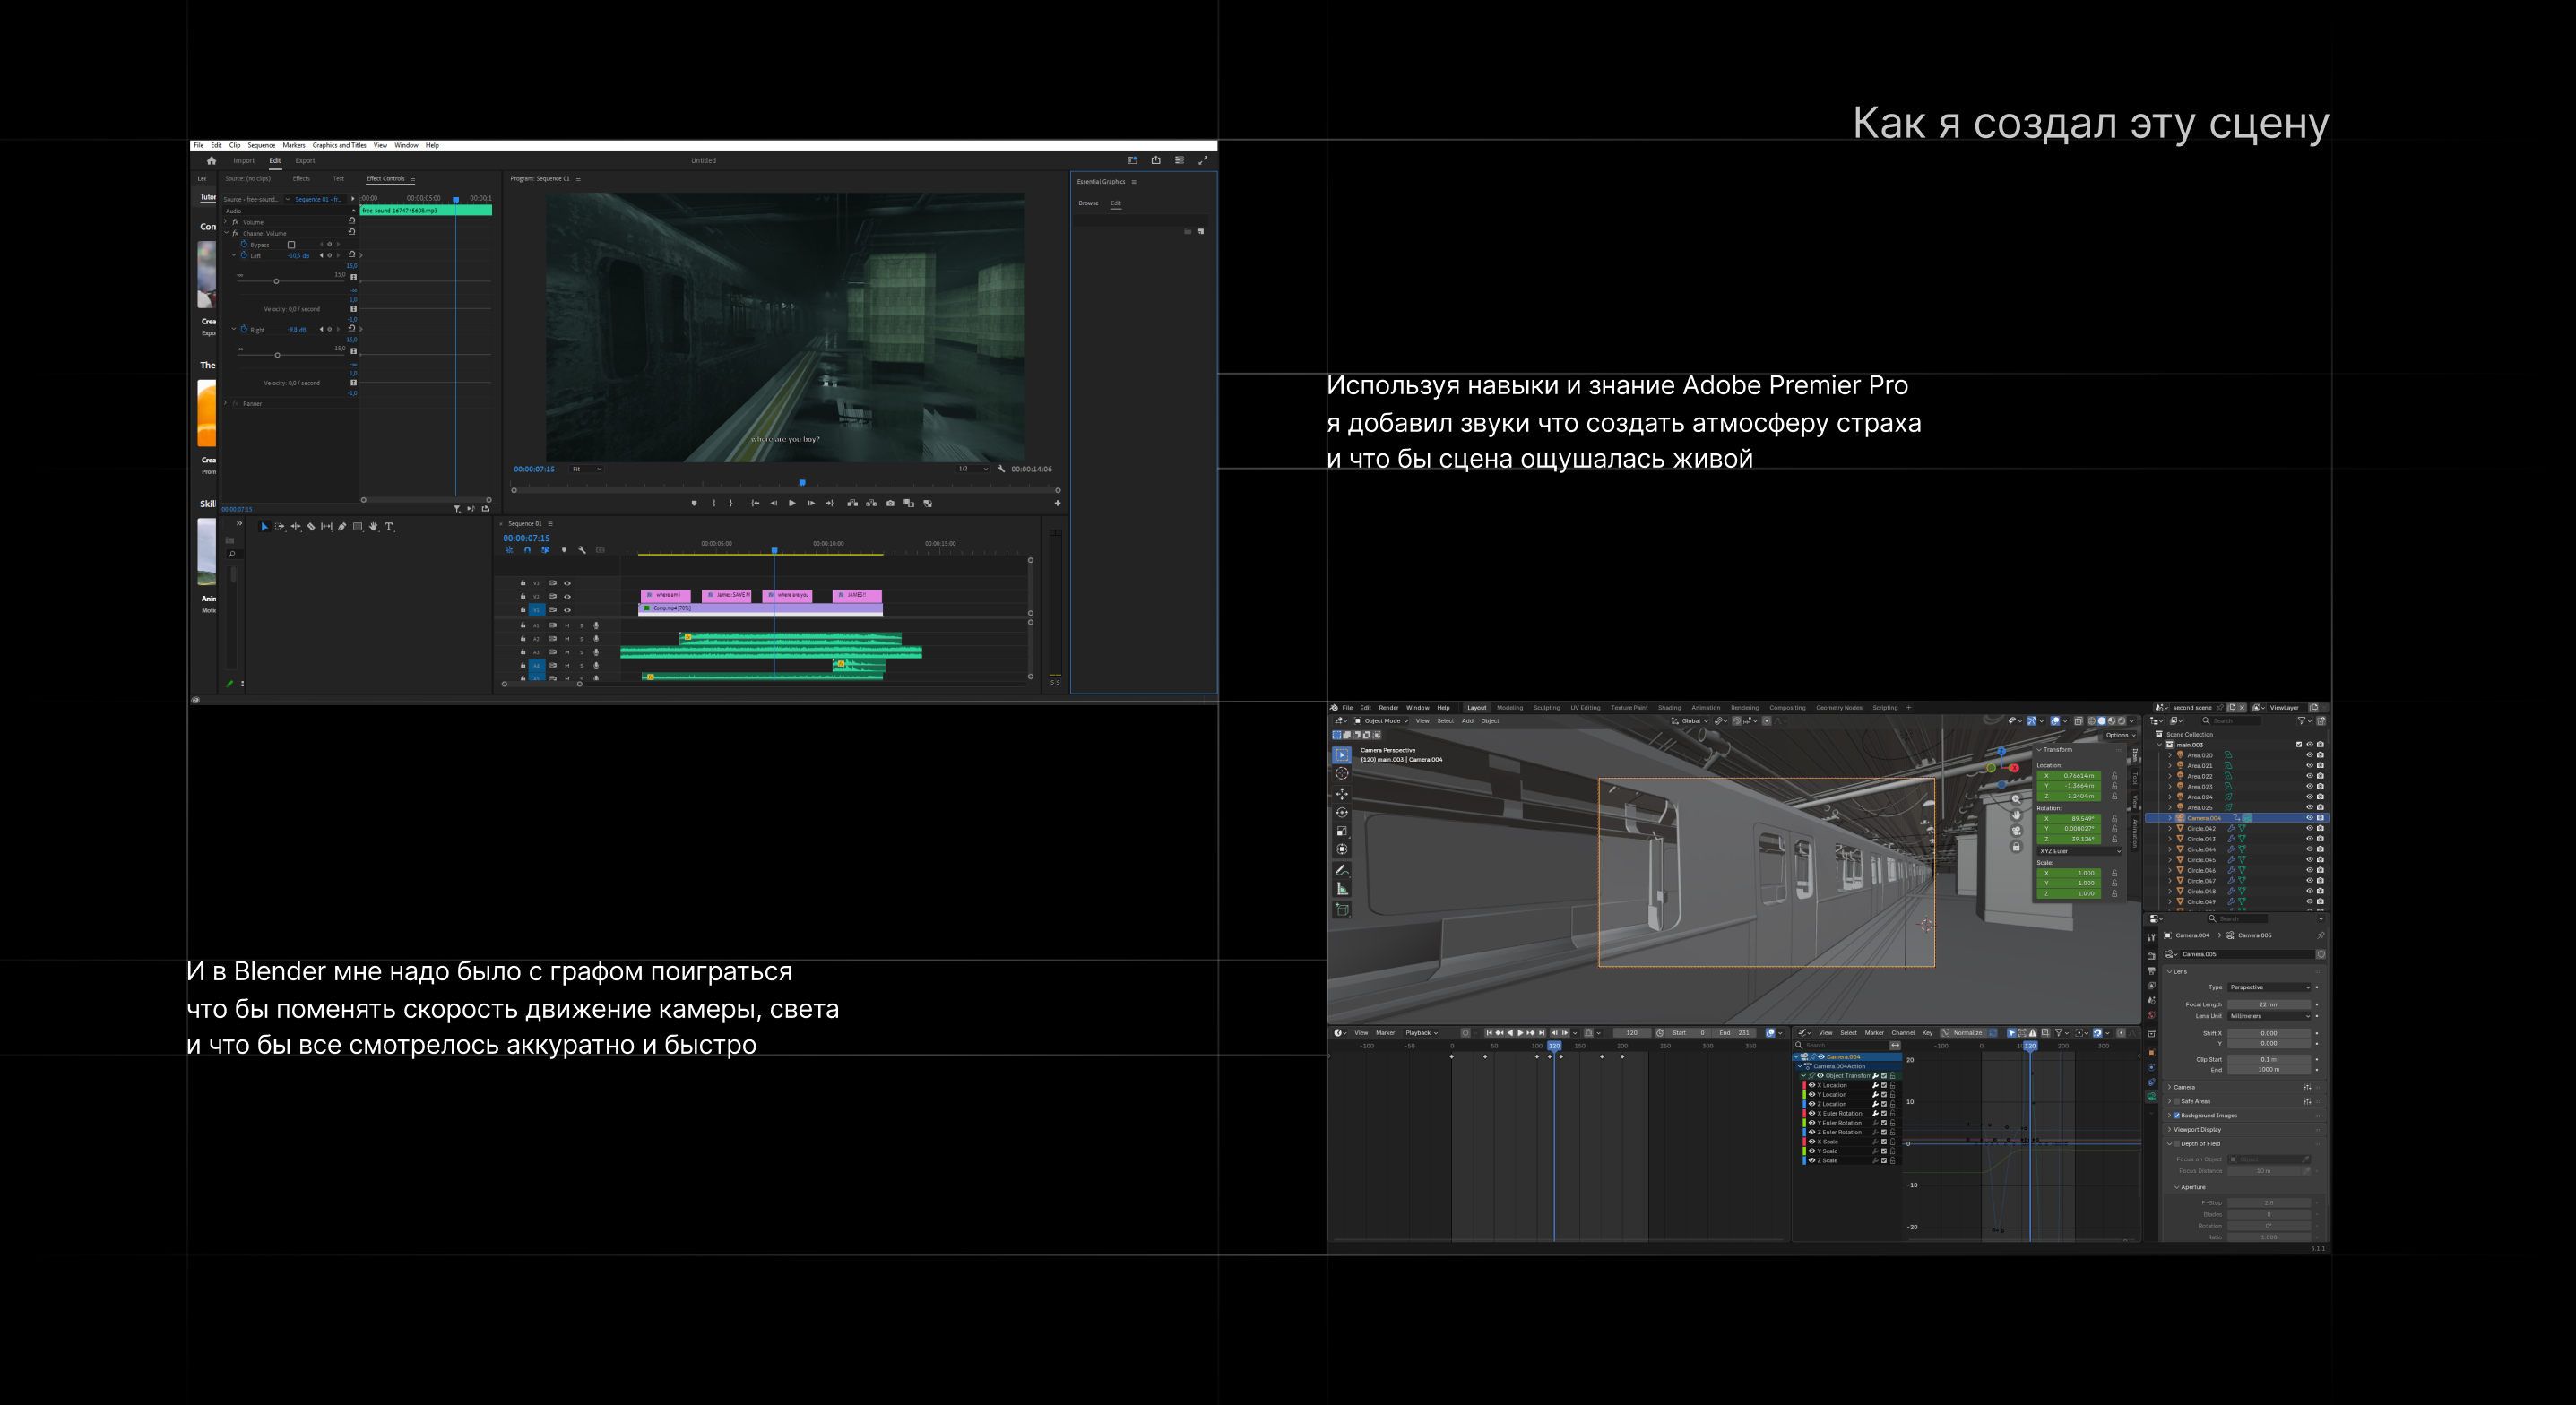Open Graphics and Titles menu in Premiere
The height and width of the screenshot is (1405, 2576).
[339, 145]
